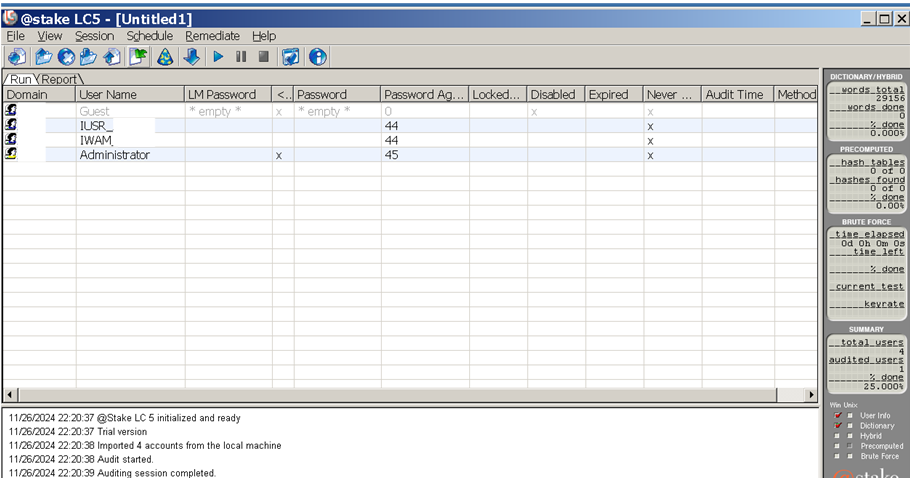
Task: Enable the Unix Brute Force checkbox
Action: click(x=850, y=457)
